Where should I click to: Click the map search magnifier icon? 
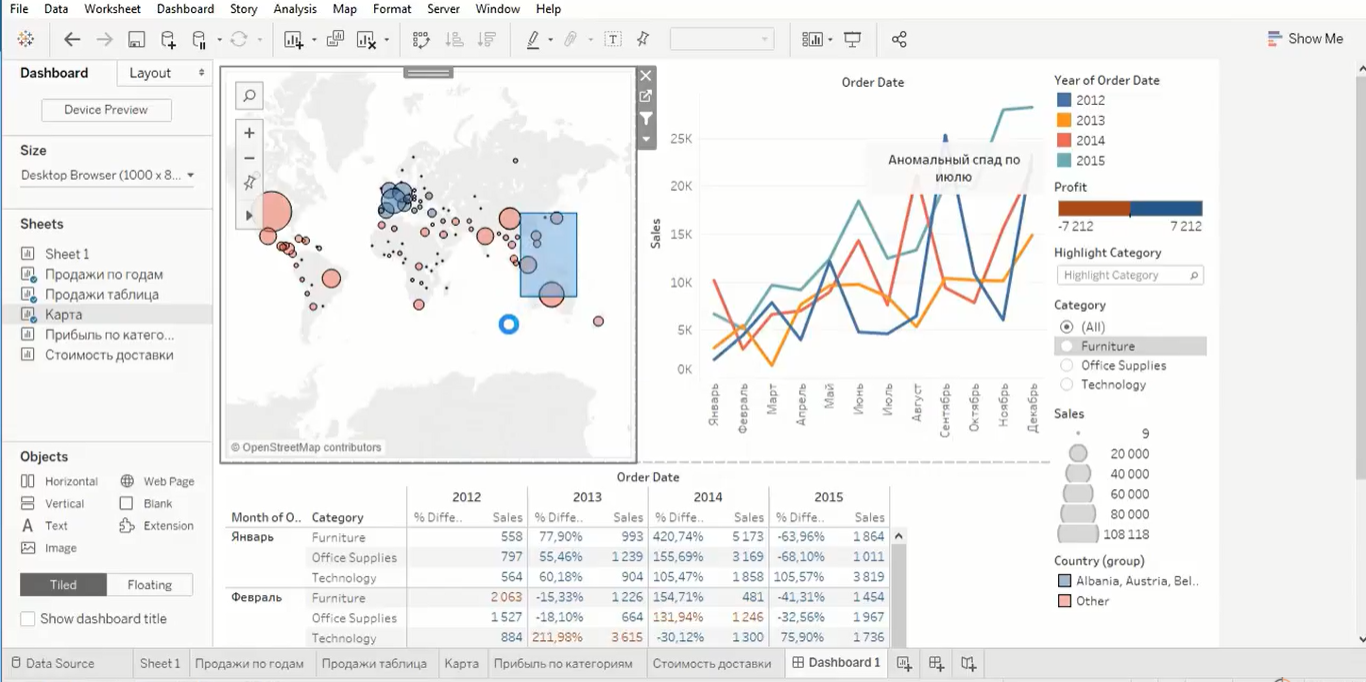click(x=249, y=96)
